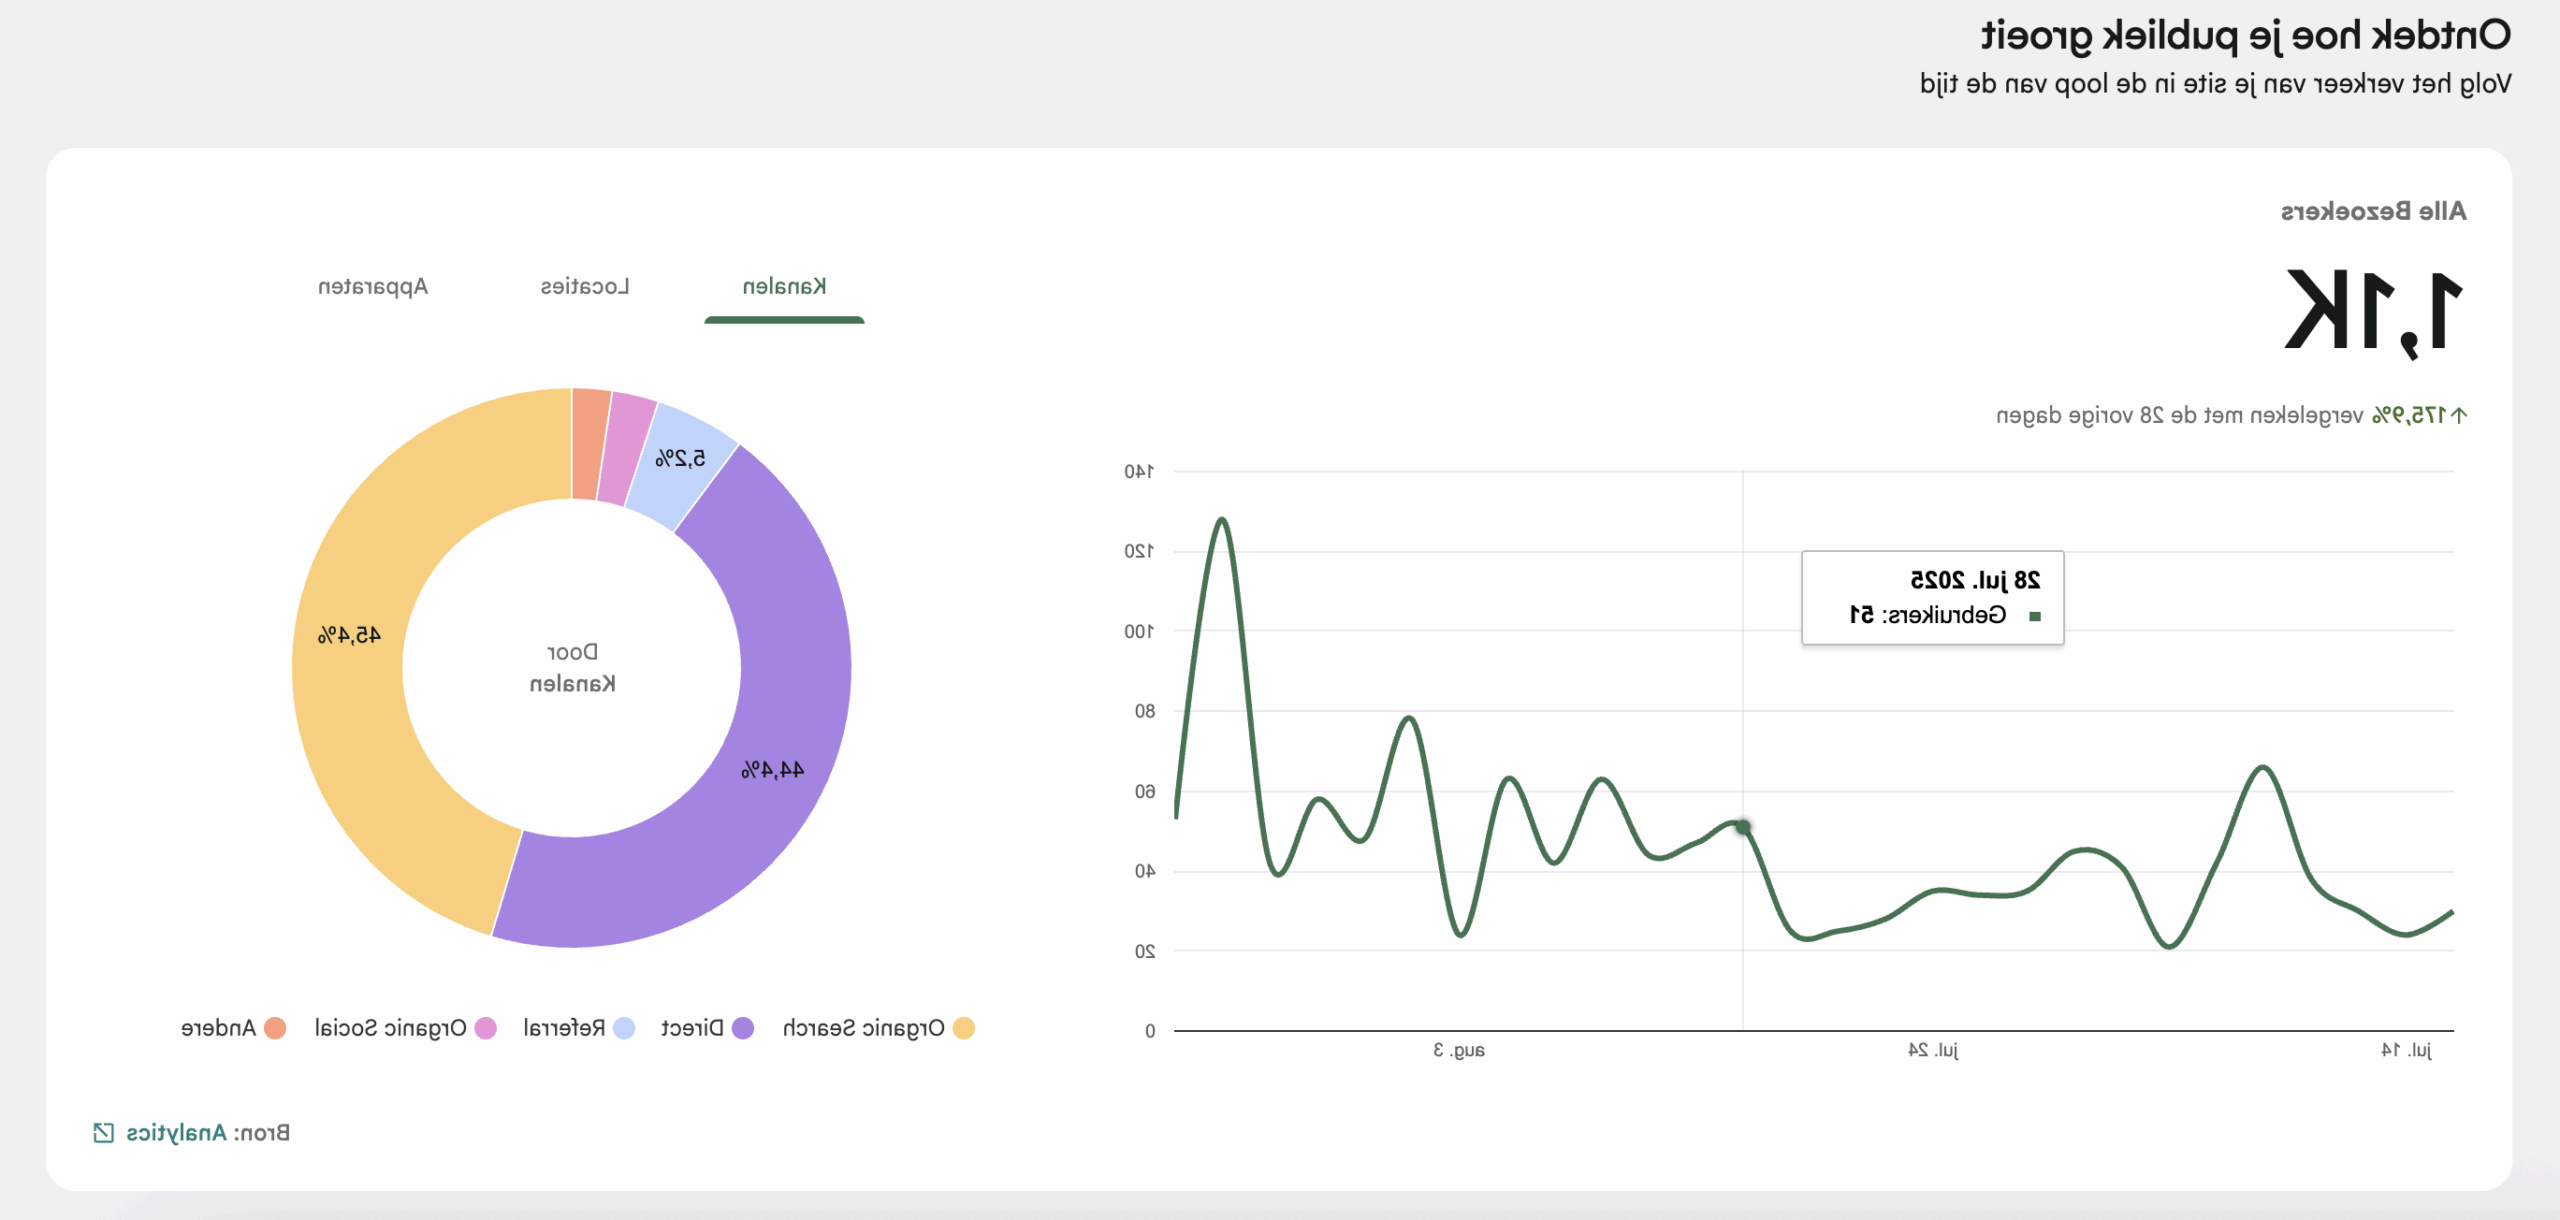
Task: Click the 5,2% light blue donut segment
Action: click(x=680, y=460)
